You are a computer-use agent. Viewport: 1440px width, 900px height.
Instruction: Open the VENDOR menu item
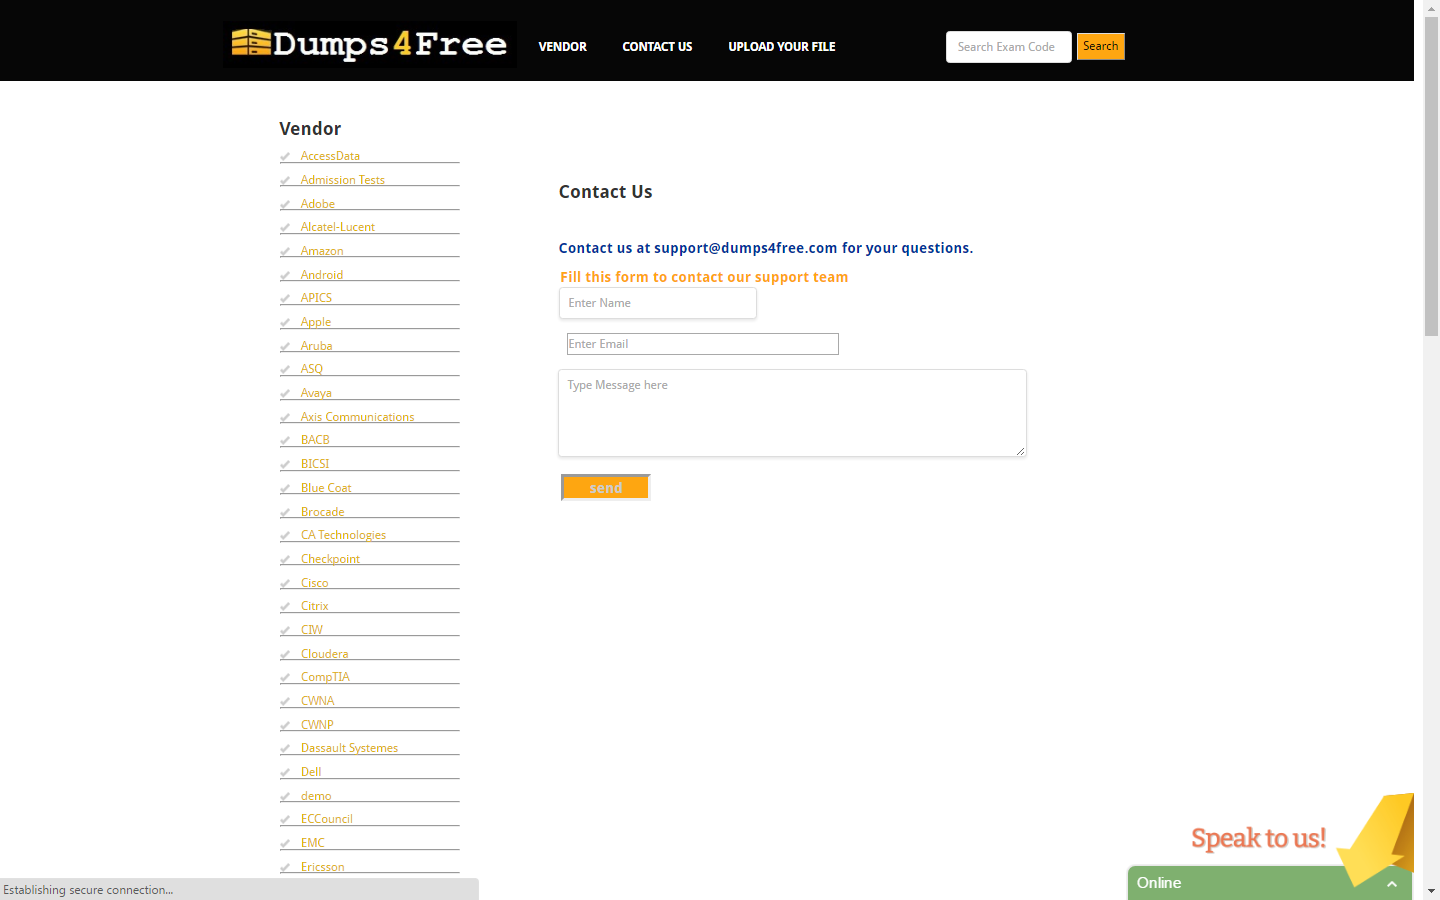(x=562, y=47)
